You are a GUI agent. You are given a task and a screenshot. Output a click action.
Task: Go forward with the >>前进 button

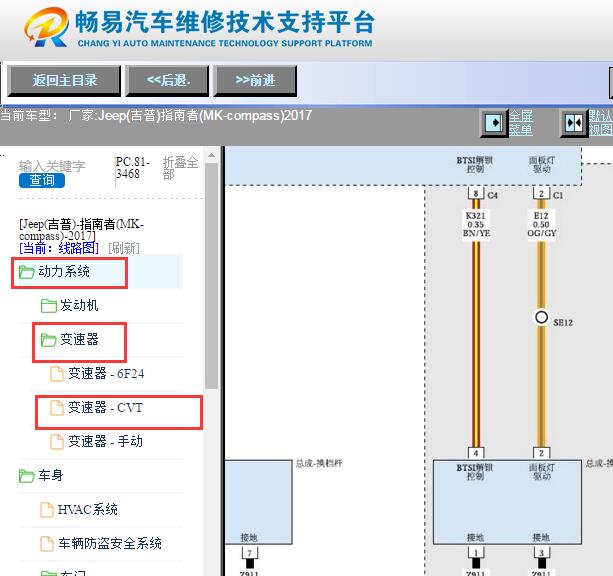[255, 81]
